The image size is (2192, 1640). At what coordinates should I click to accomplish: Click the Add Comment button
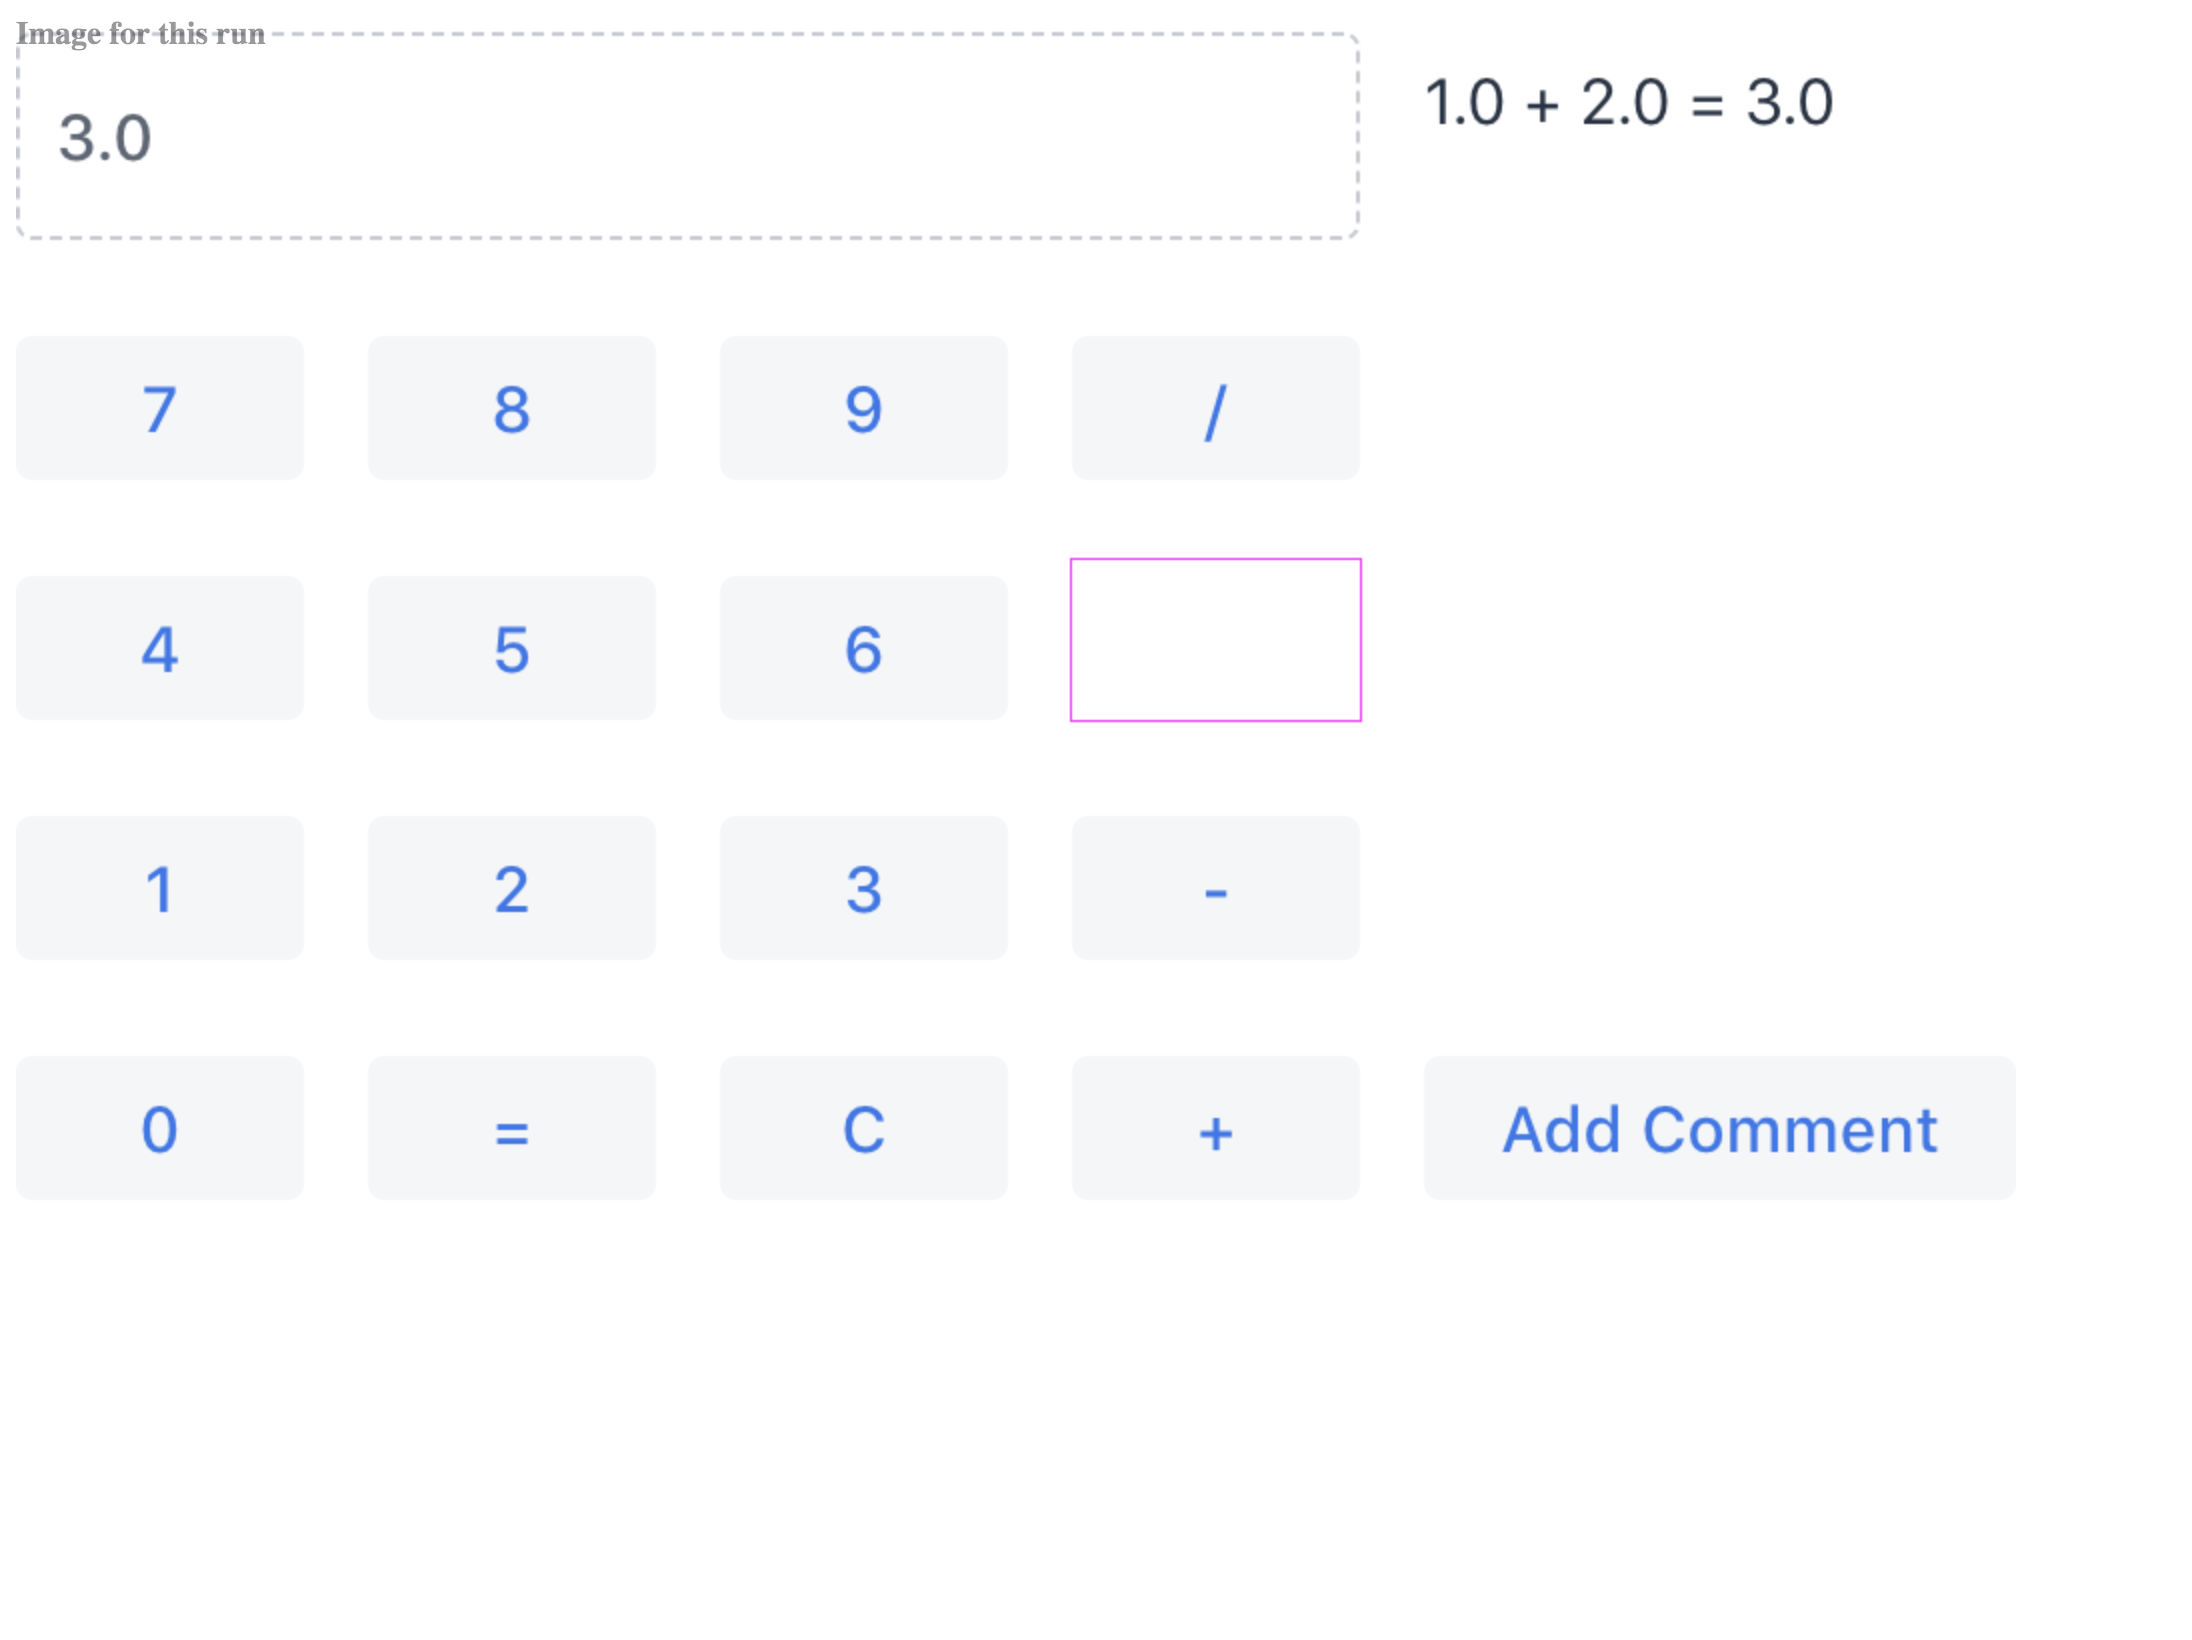(x=1717, y=1129)
